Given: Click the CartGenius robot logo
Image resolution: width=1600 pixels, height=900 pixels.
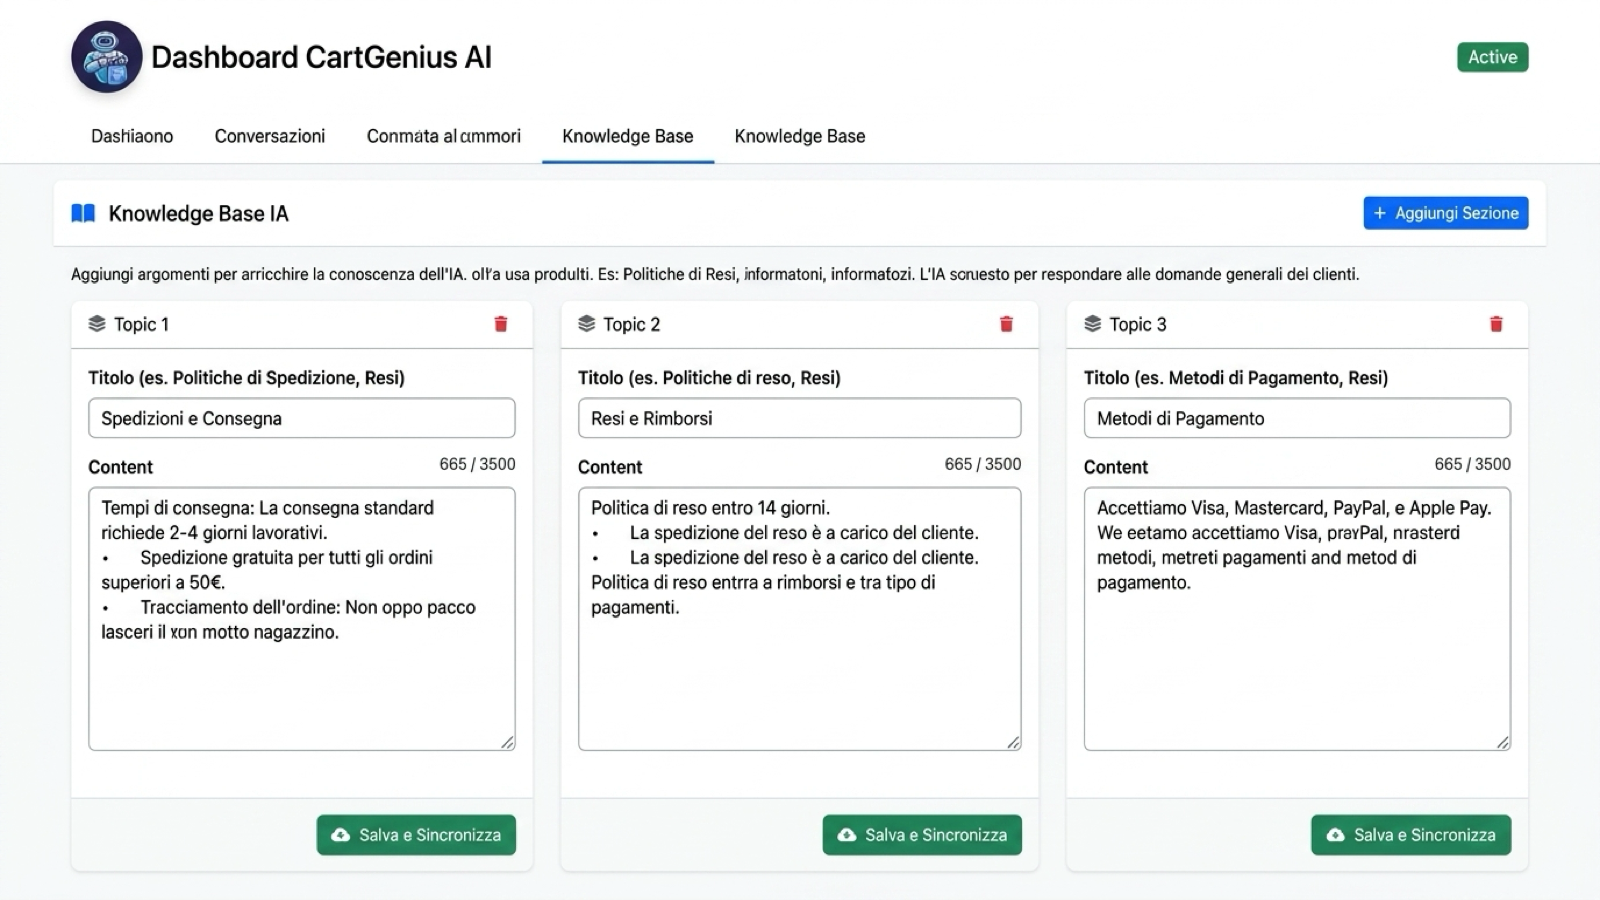Looking at the screenshot, I should 107,57.
